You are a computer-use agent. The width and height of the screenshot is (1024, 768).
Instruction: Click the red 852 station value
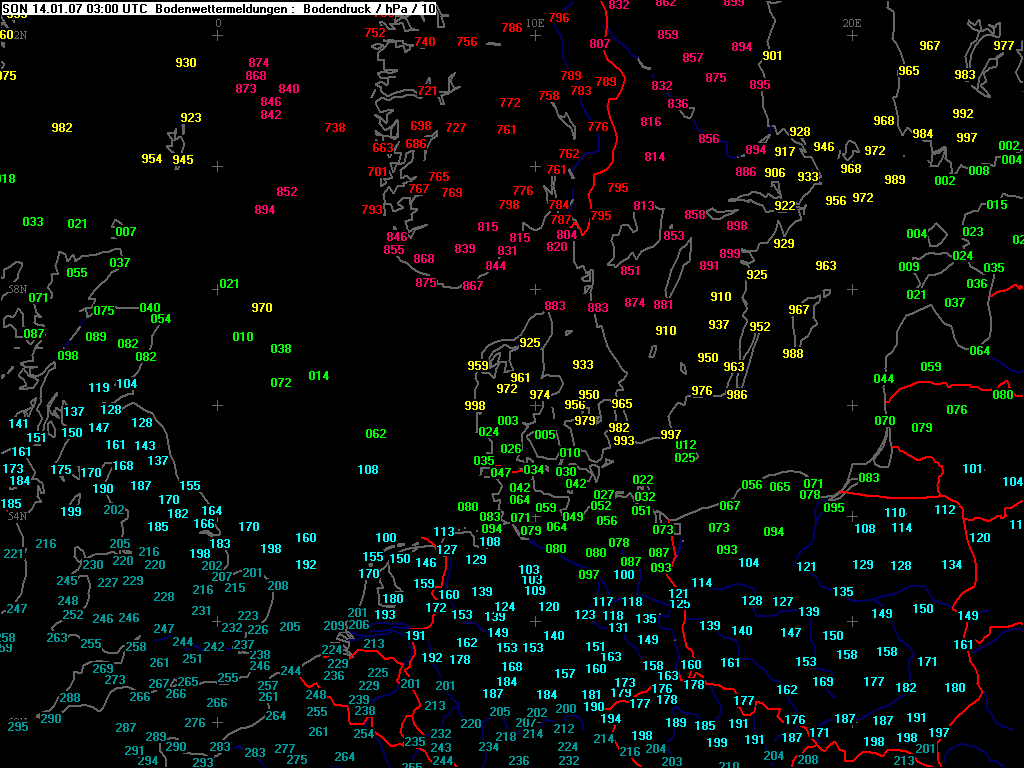287,192
